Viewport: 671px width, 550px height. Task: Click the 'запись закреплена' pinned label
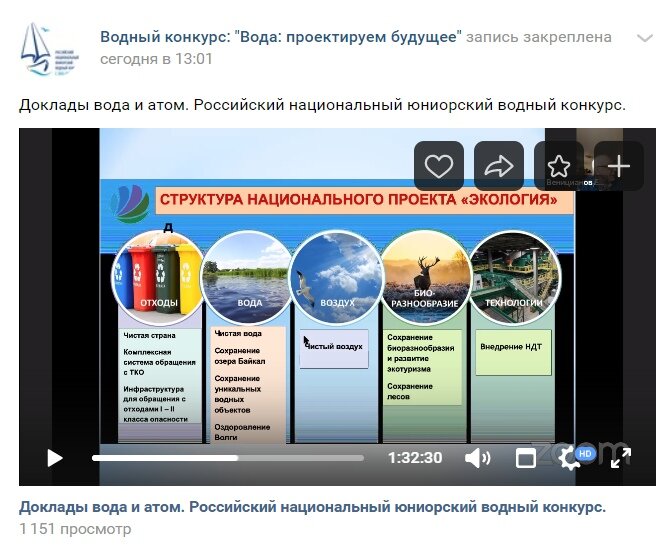pos(539,37)
